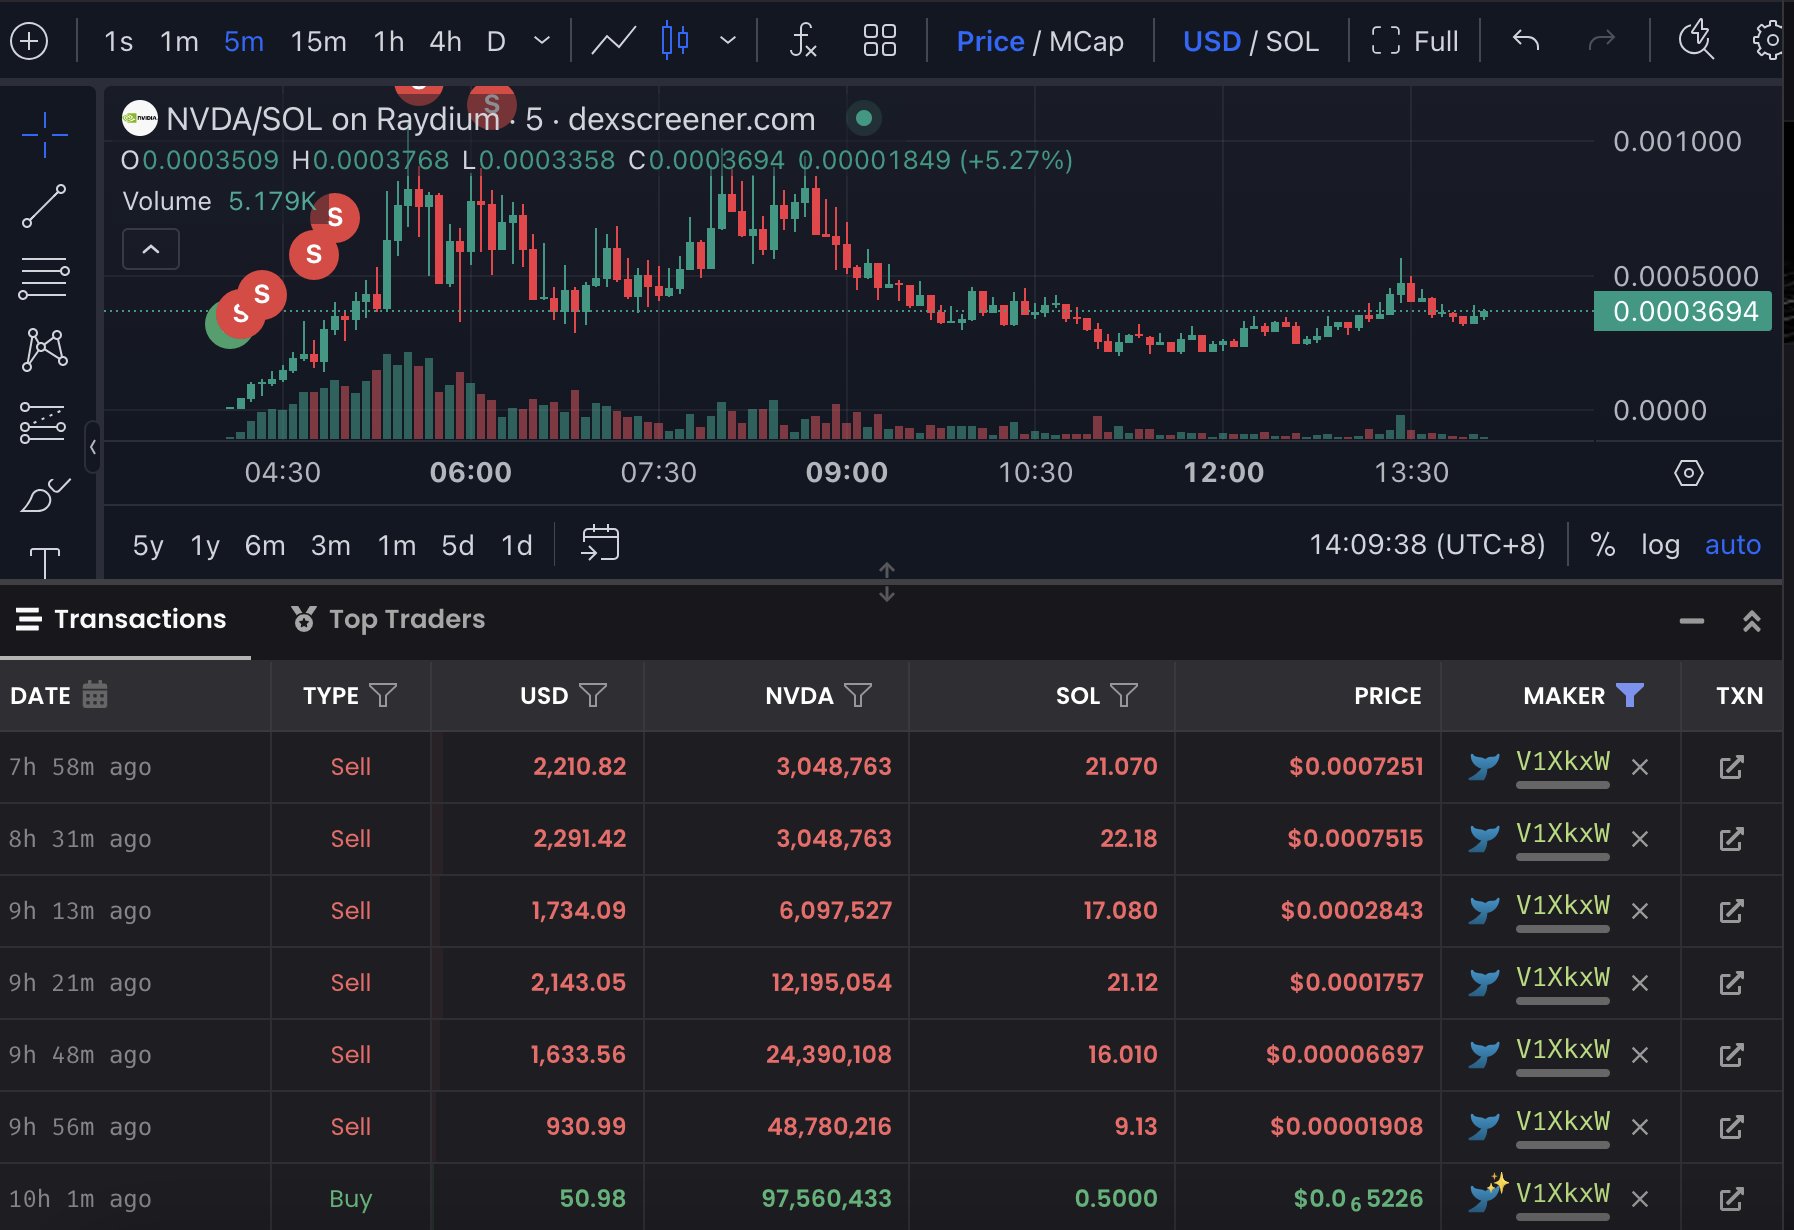Add a new chart with the plus icon
The height and width of the screenshot is (1230, 1794).
(x=29, y=41)
